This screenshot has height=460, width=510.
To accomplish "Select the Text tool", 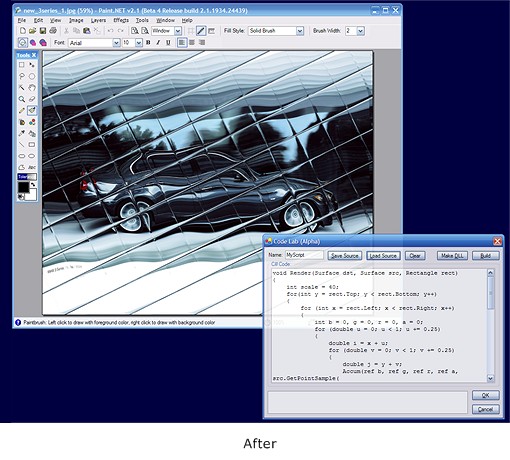I will coord(32,167).
